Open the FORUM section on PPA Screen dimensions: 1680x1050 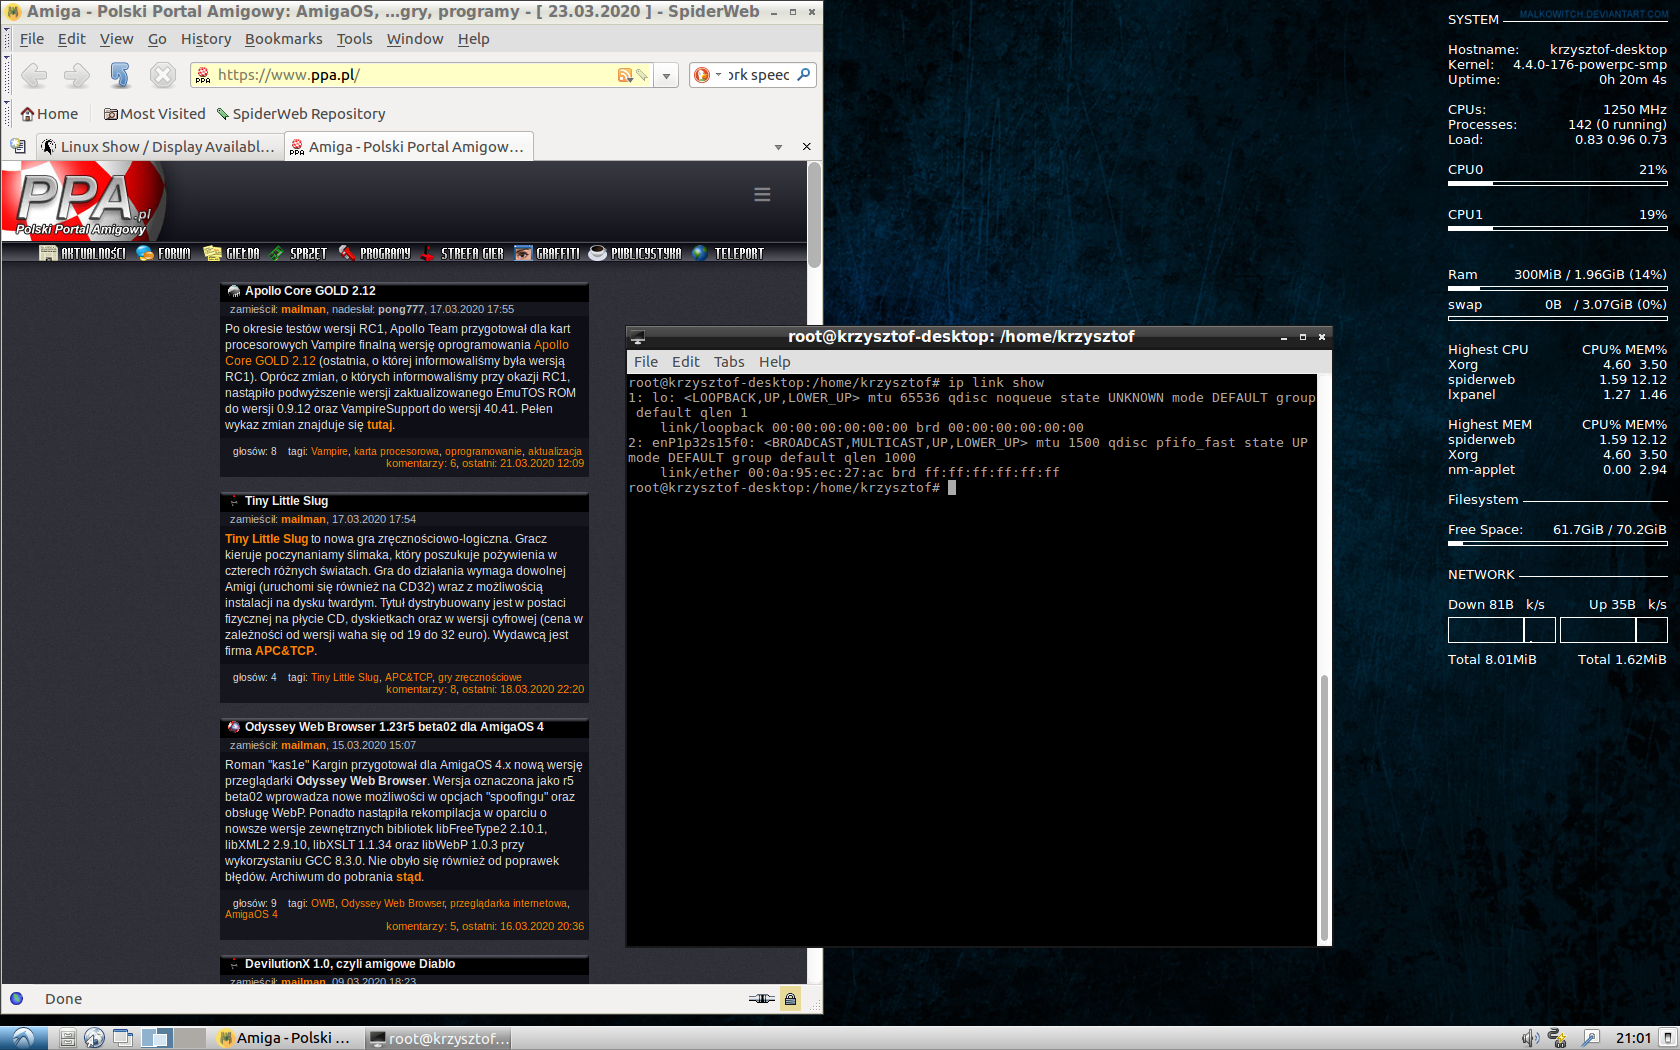pos(163,254)
